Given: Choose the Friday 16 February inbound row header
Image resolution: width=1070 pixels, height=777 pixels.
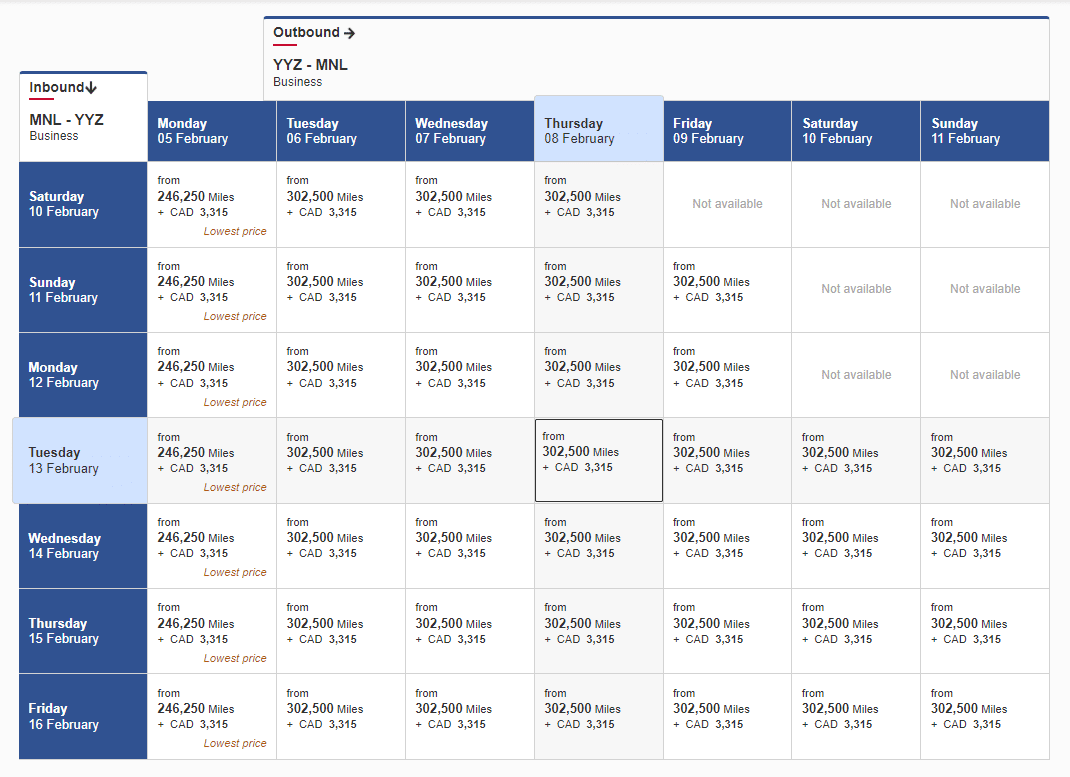Looking at the screenshot, I should coord(82,716).
